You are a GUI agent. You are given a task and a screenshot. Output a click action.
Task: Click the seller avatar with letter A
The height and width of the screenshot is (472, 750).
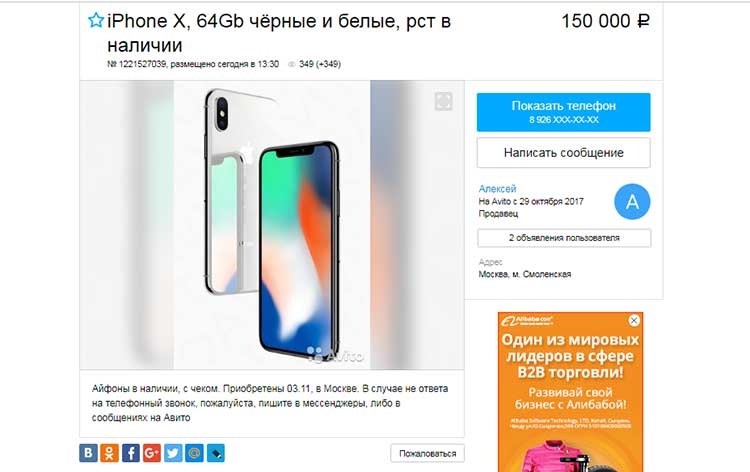pyautogui.click(x=632, y=201)
